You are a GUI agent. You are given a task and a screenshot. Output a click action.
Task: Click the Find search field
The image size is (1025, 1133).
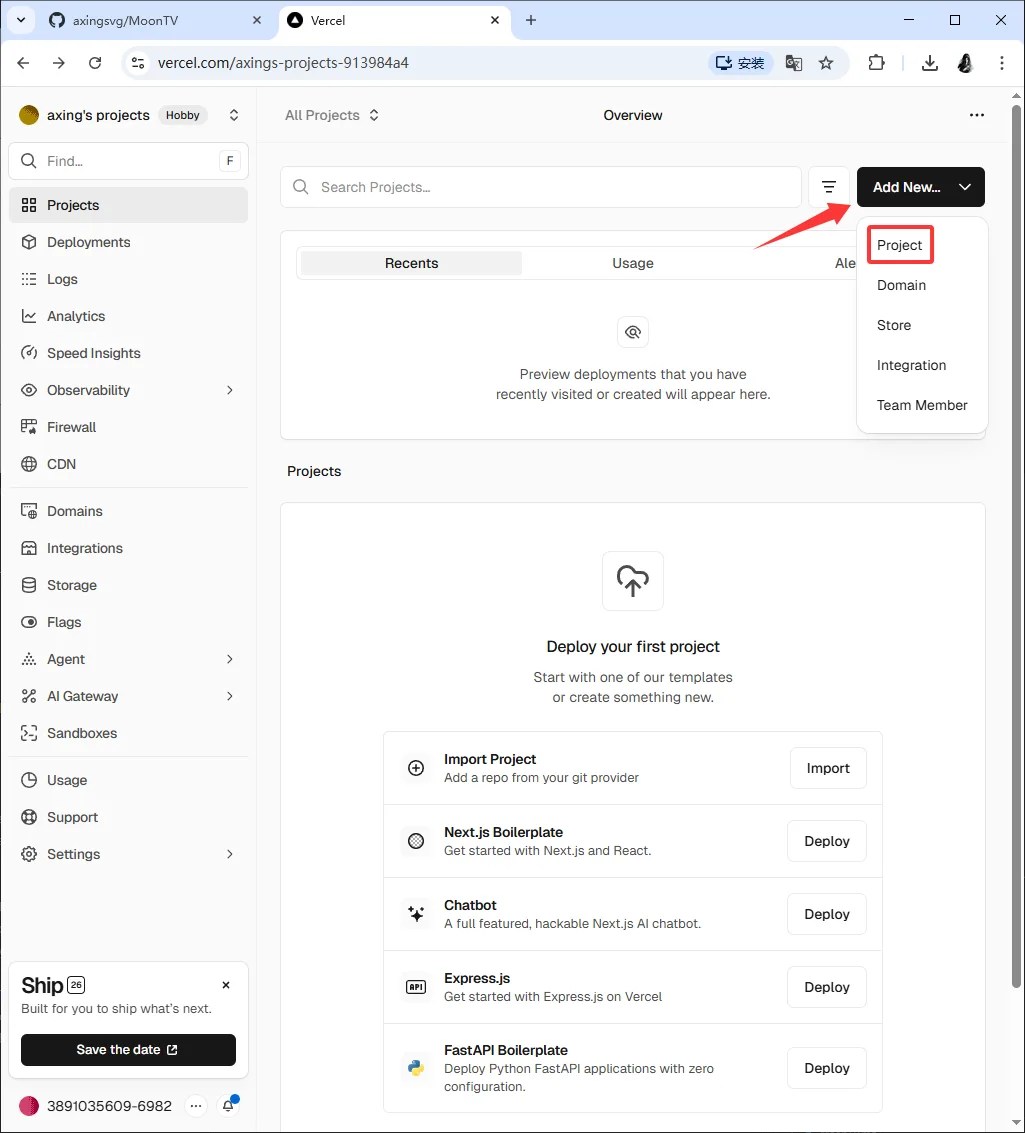pos(128,161)
